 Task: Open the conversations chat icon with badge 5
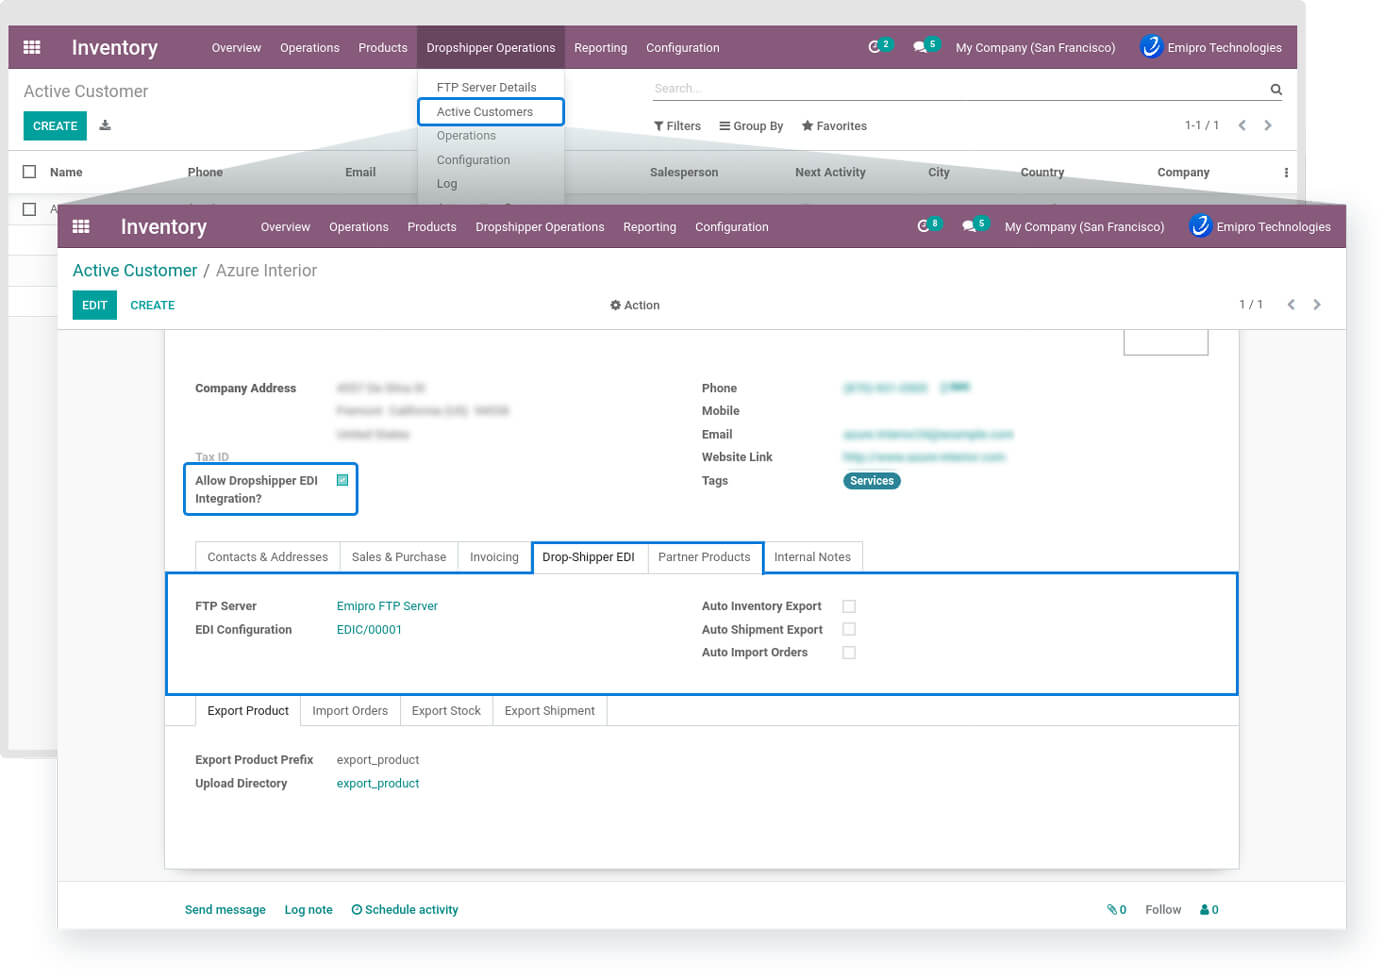tap(970, 227)
